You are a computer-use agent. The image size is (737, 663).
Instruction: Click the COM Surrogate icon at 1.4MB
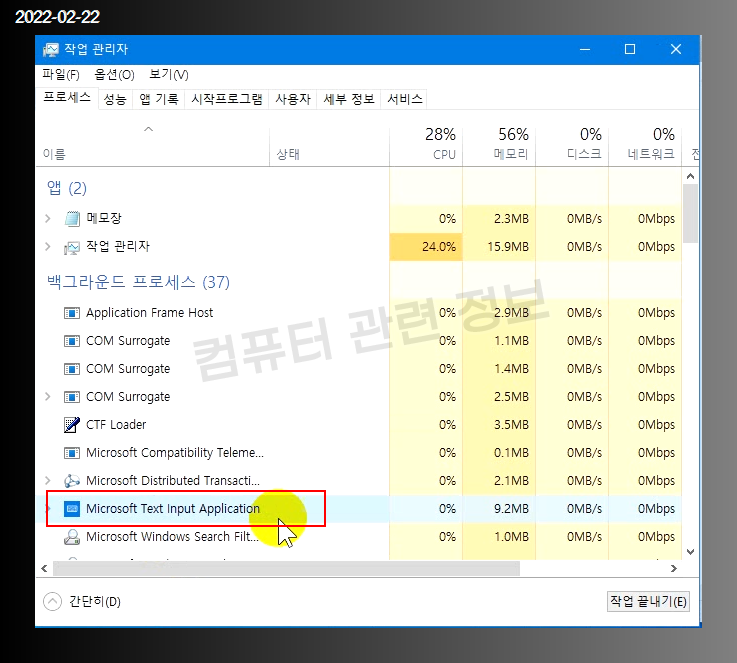pyautogui.click(x=72, y=369)
